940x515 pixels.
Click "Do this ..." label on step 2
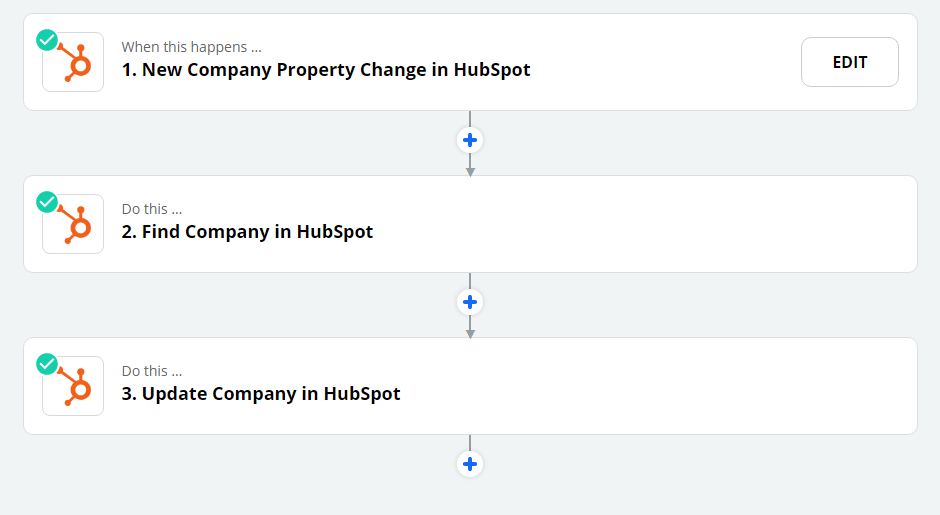pyautogui.click(x=152, y=209)
